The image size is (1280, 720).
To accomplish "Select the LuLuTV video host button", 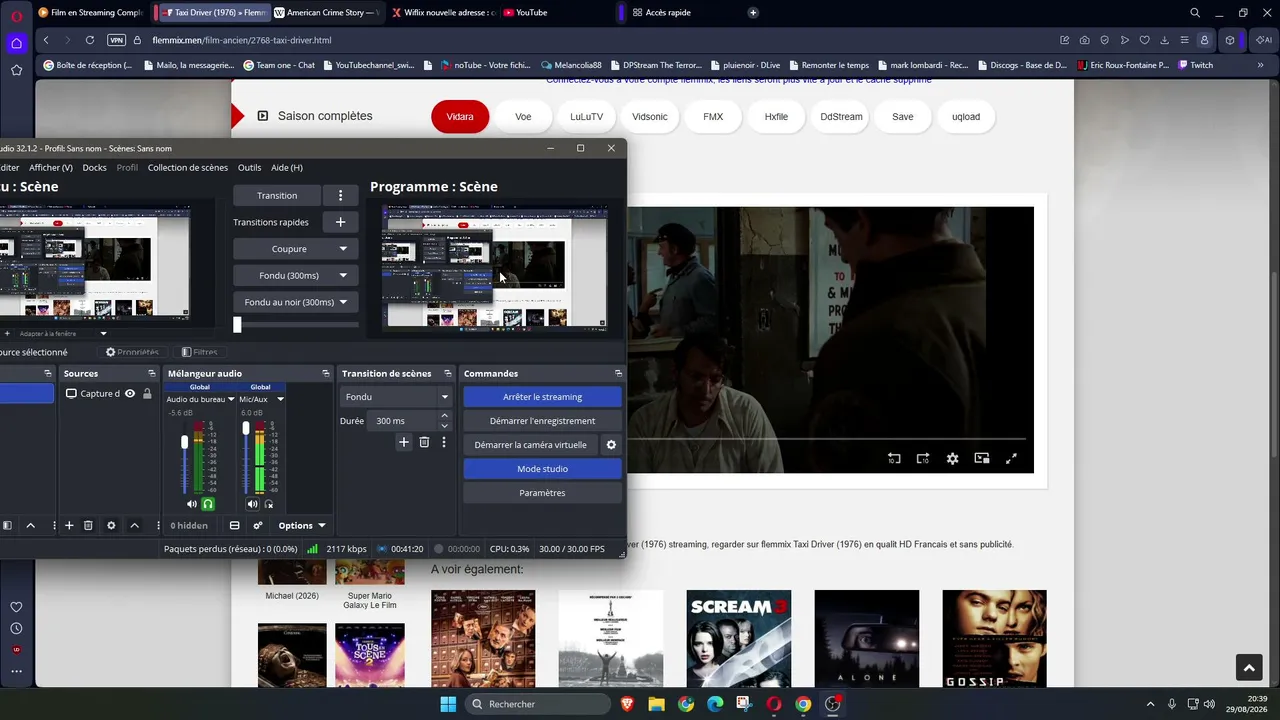I will click(586, 117).
